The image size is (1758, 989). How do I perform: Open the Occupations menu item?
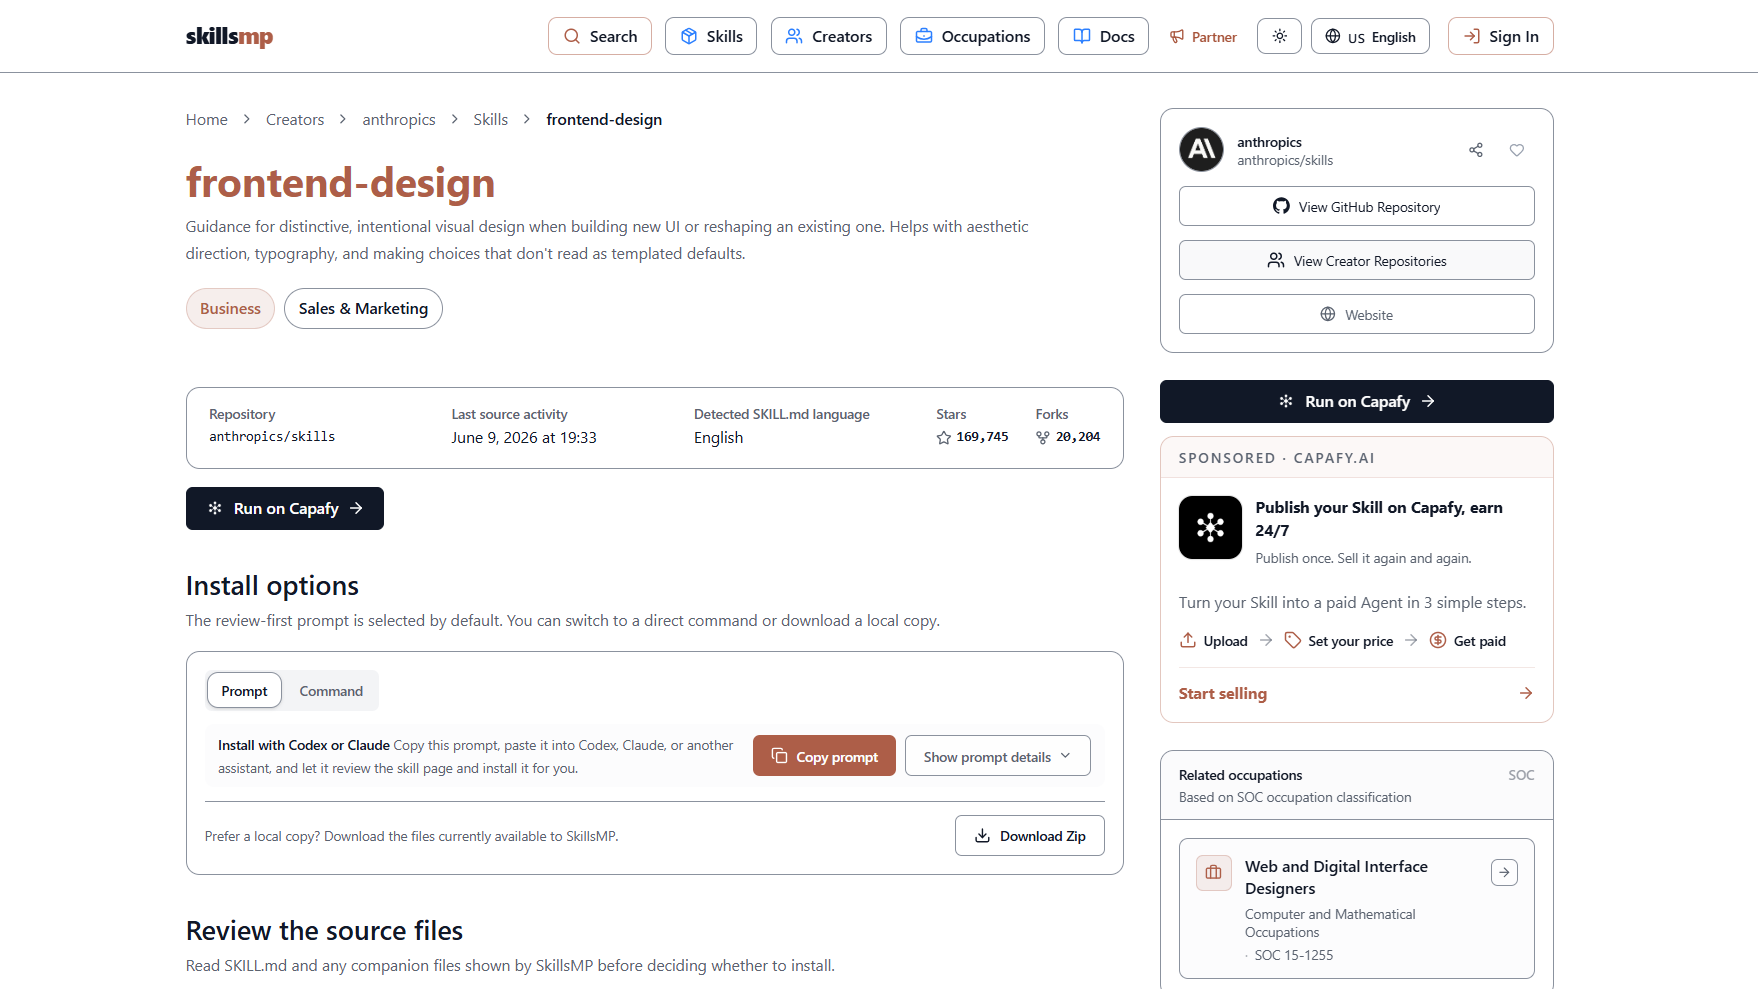coord(972,36)
